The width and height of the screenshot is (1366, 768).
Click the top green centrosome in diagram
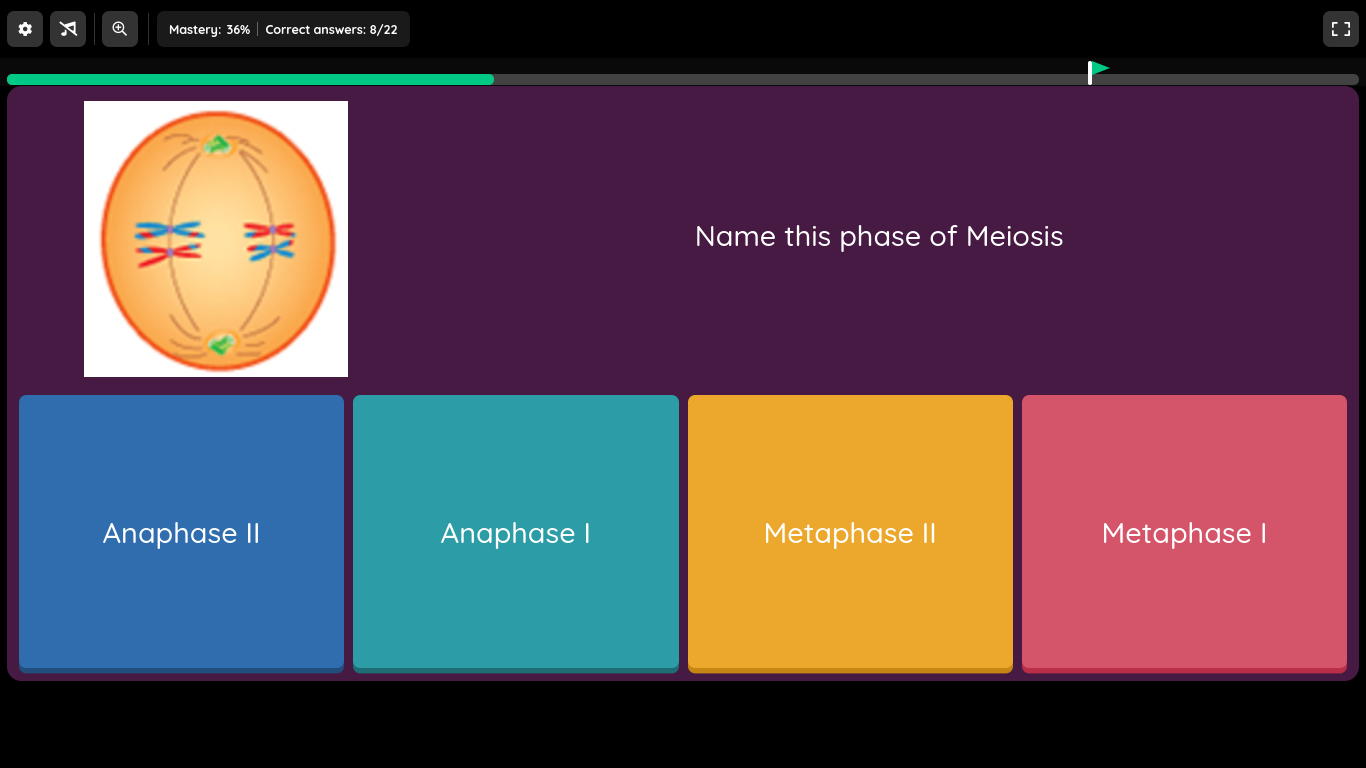(217, 146)
